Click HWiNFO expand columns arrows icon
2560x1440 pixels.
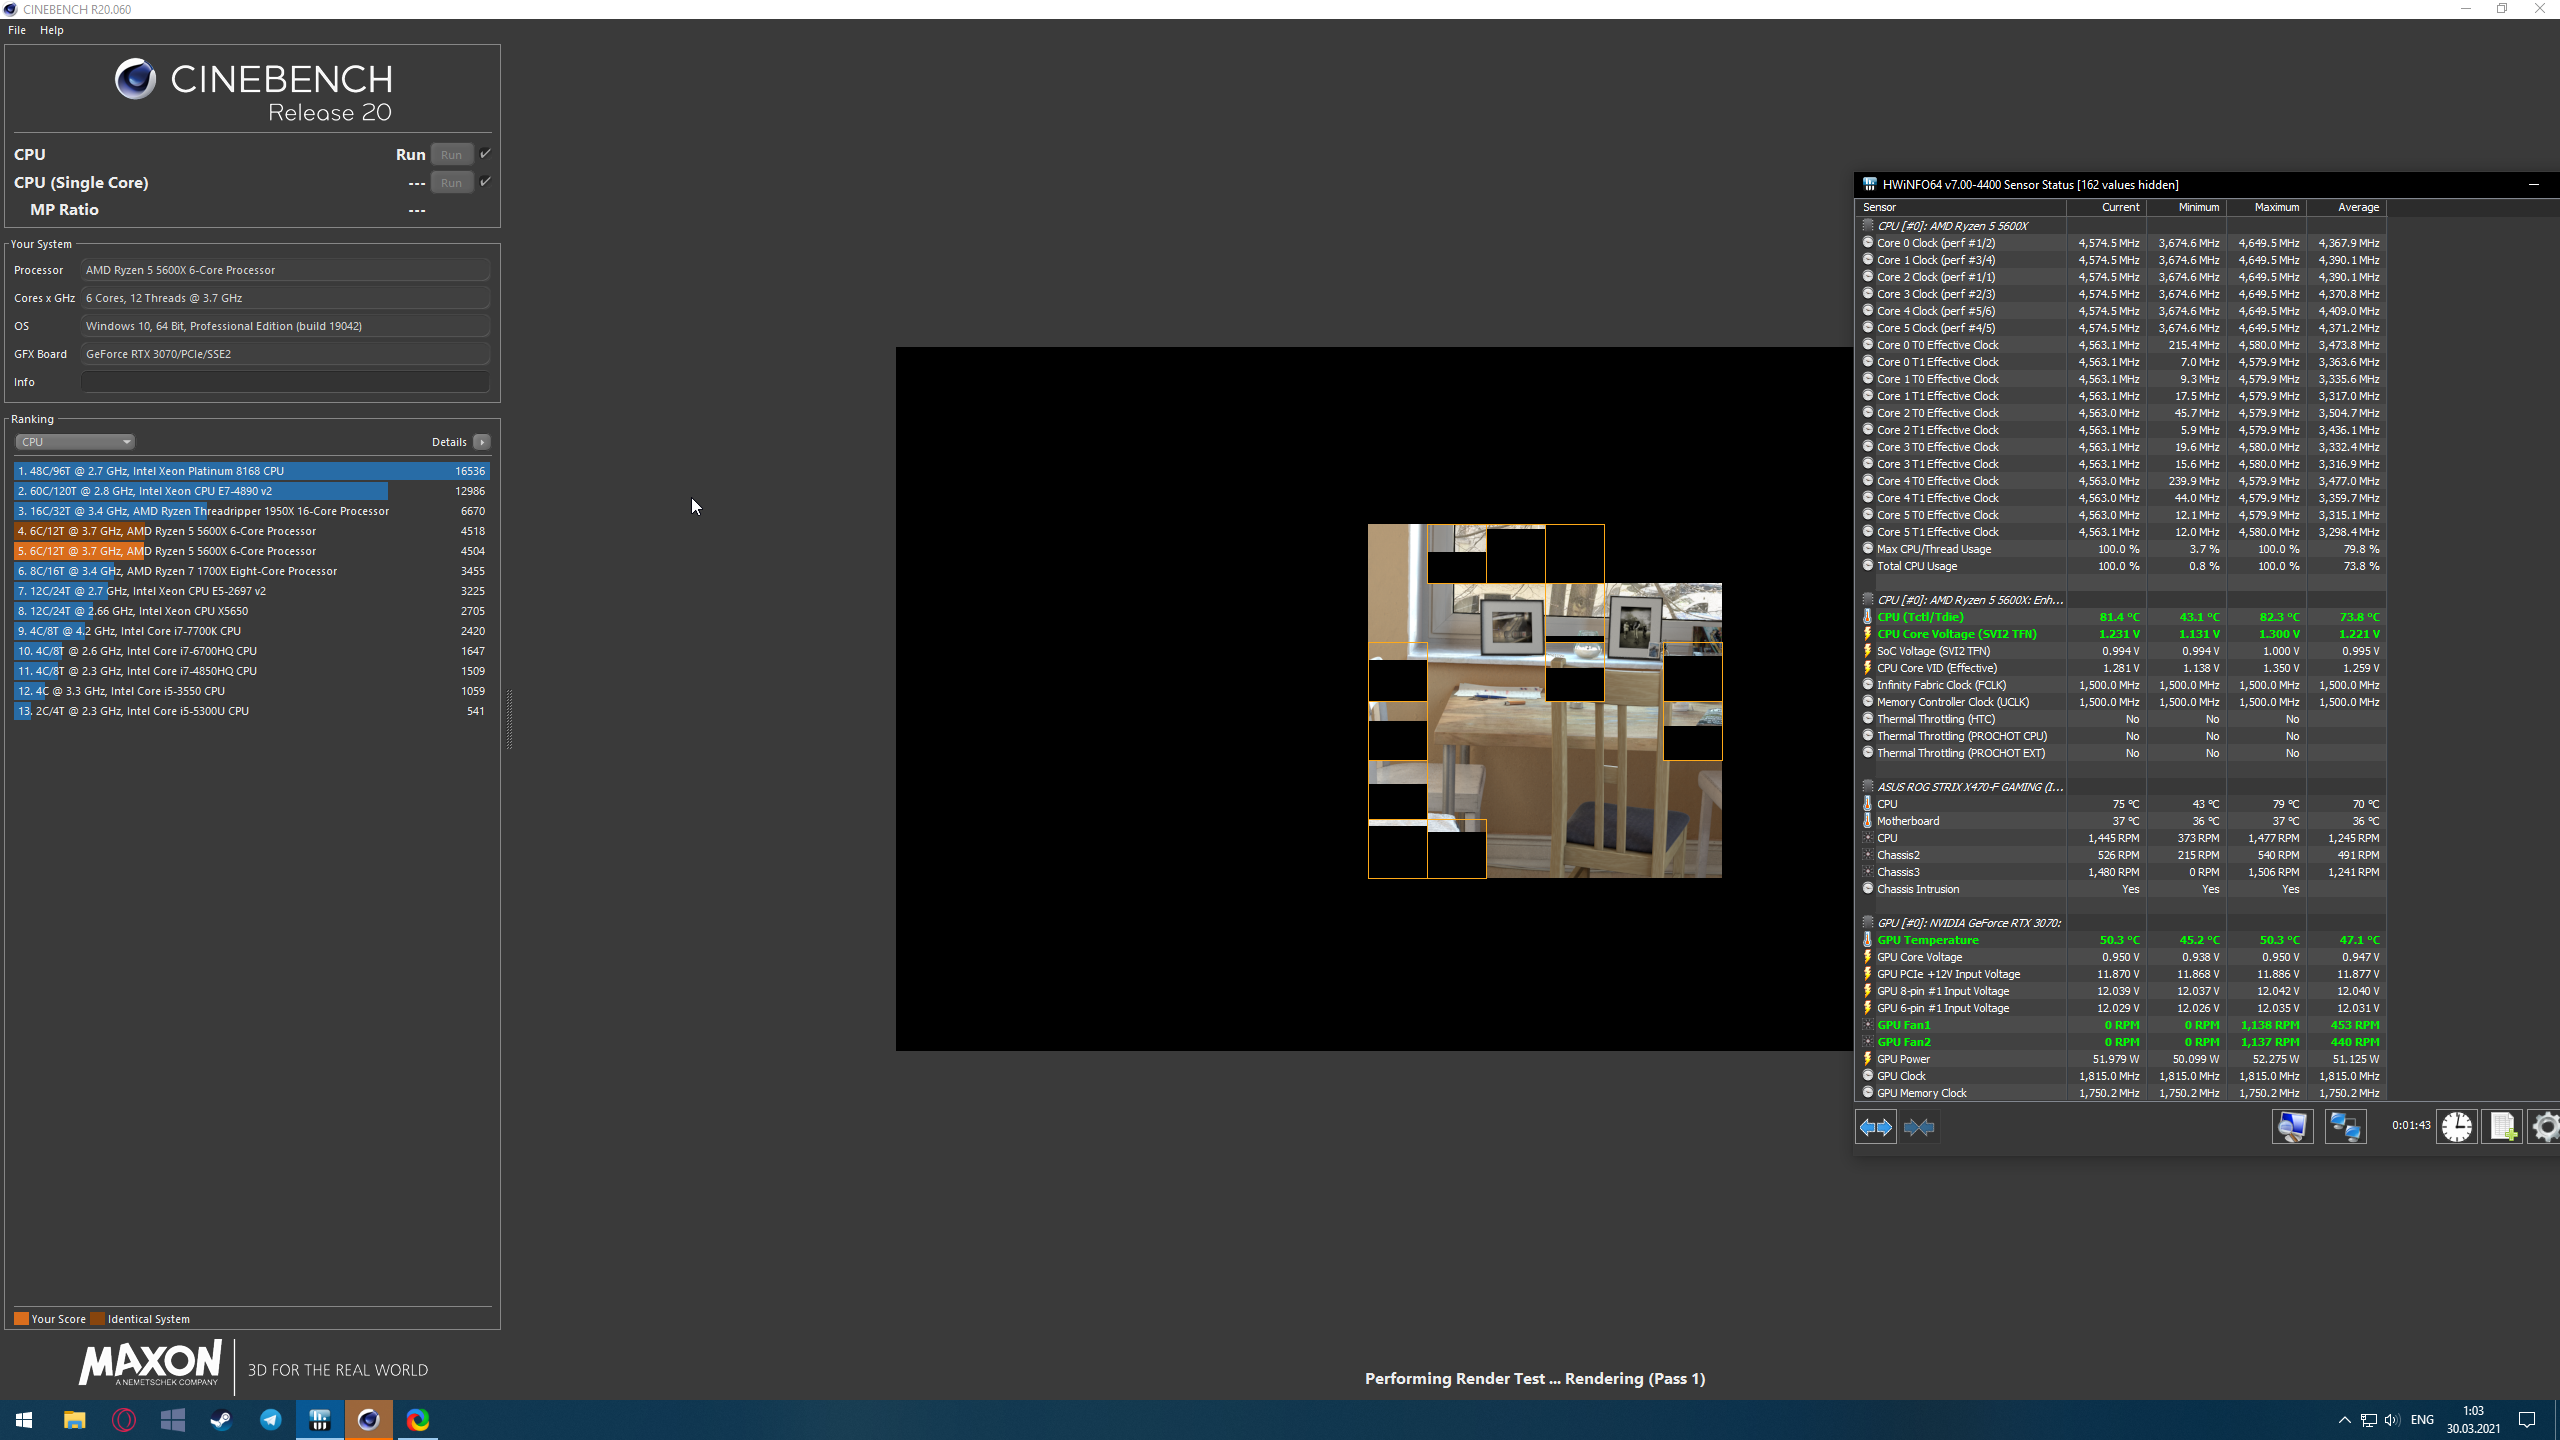(1875, 1127)
